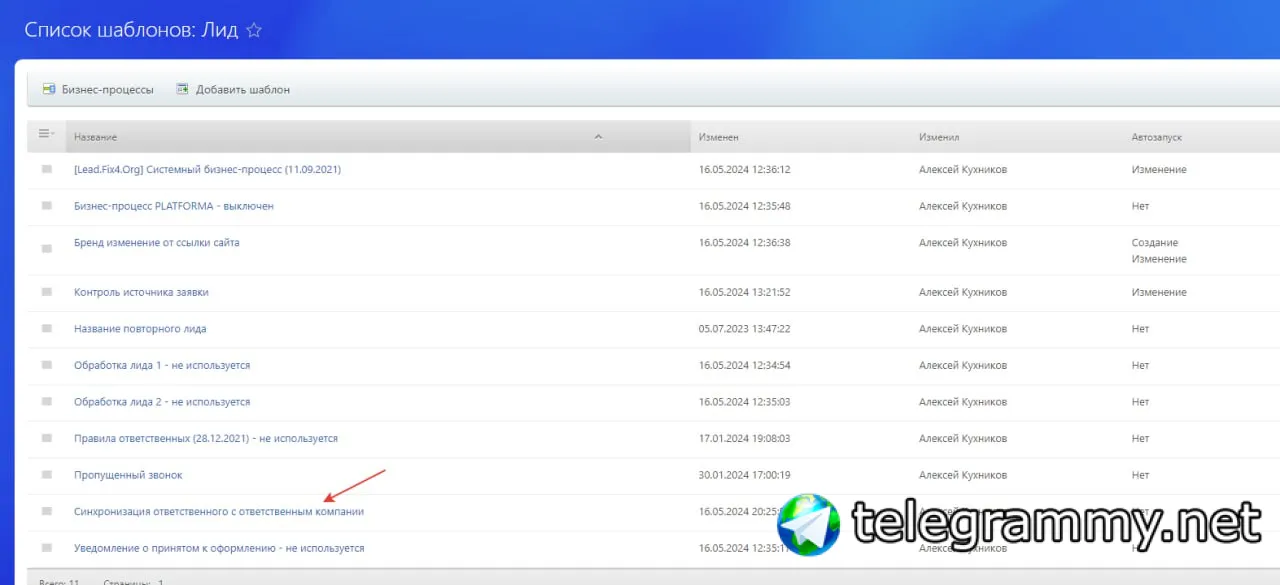1280x585 pixels.
Task: Open Бренд изменение от ссылки сайта template
Action: pyautogui.click(x=157, y=242)
